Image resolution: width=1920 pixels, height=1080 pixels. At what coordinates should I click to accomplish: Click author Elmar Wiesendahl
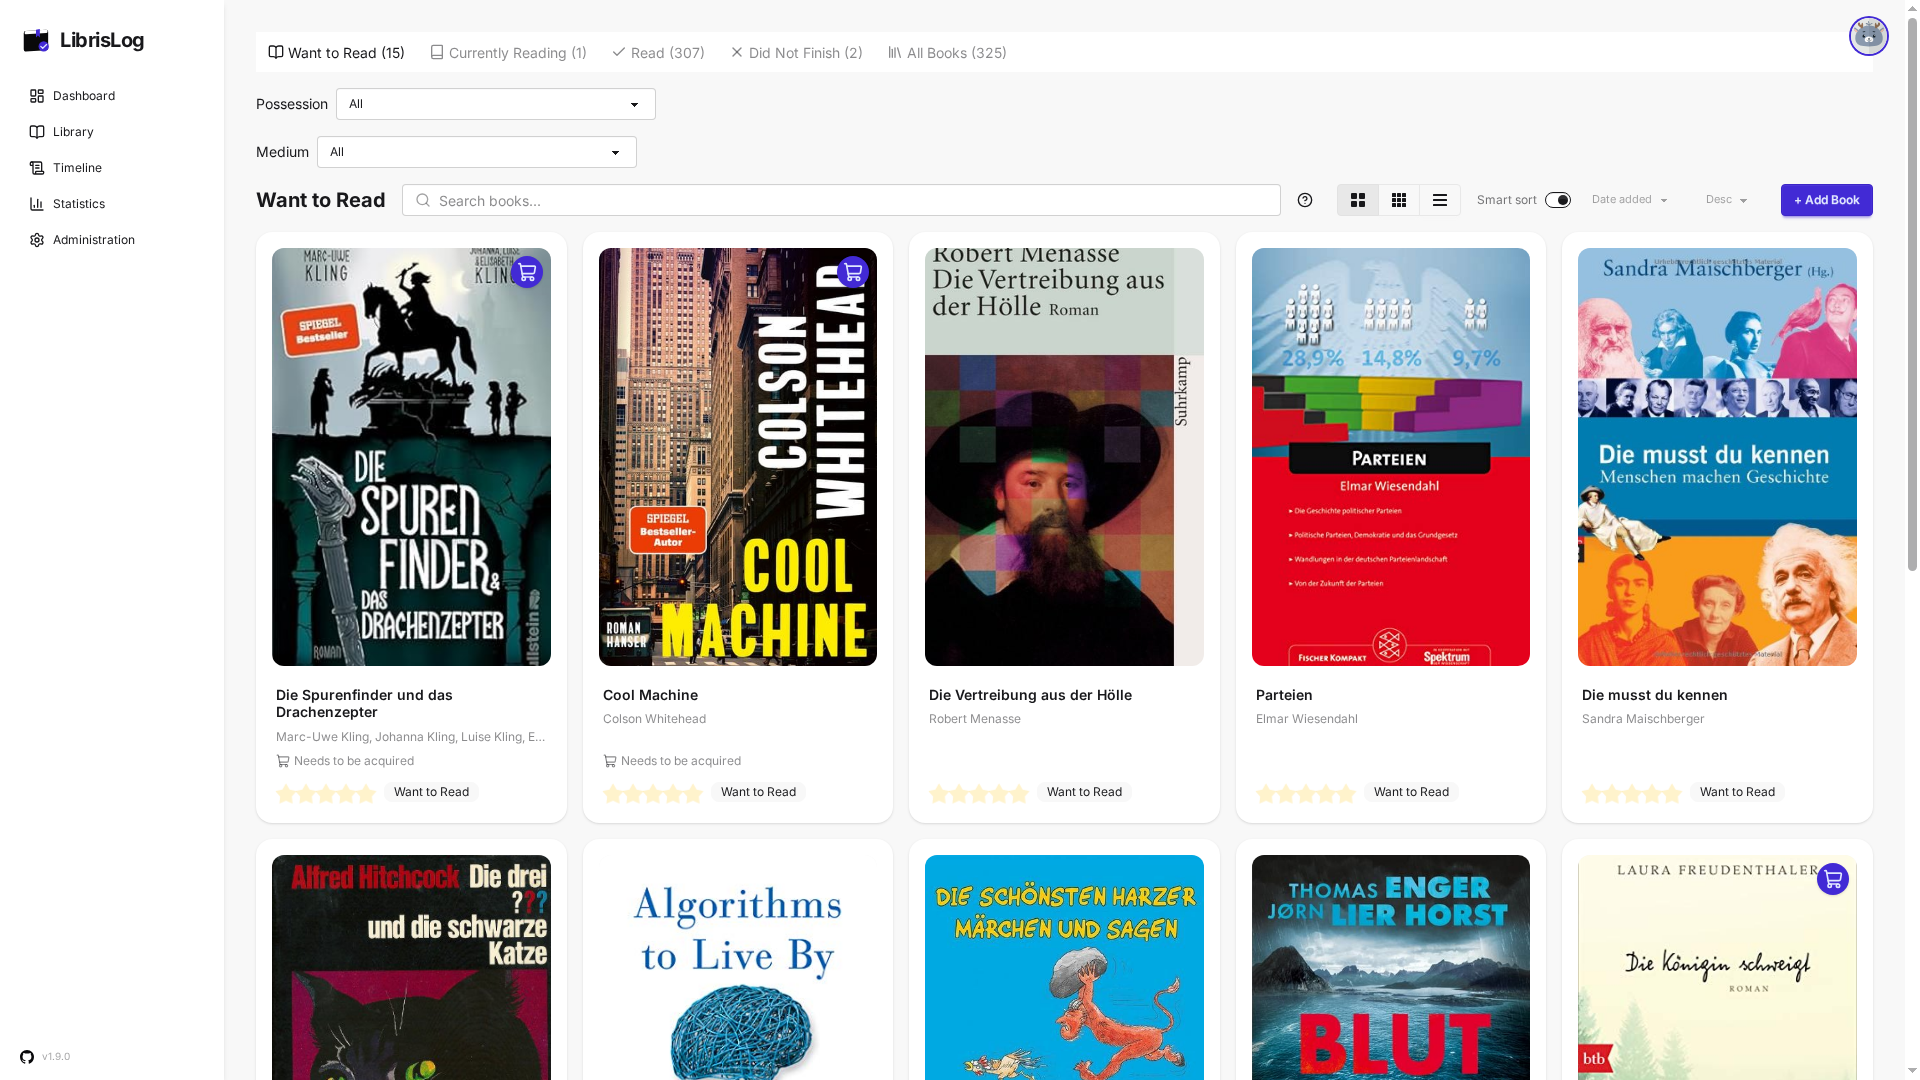[1307, 719]
